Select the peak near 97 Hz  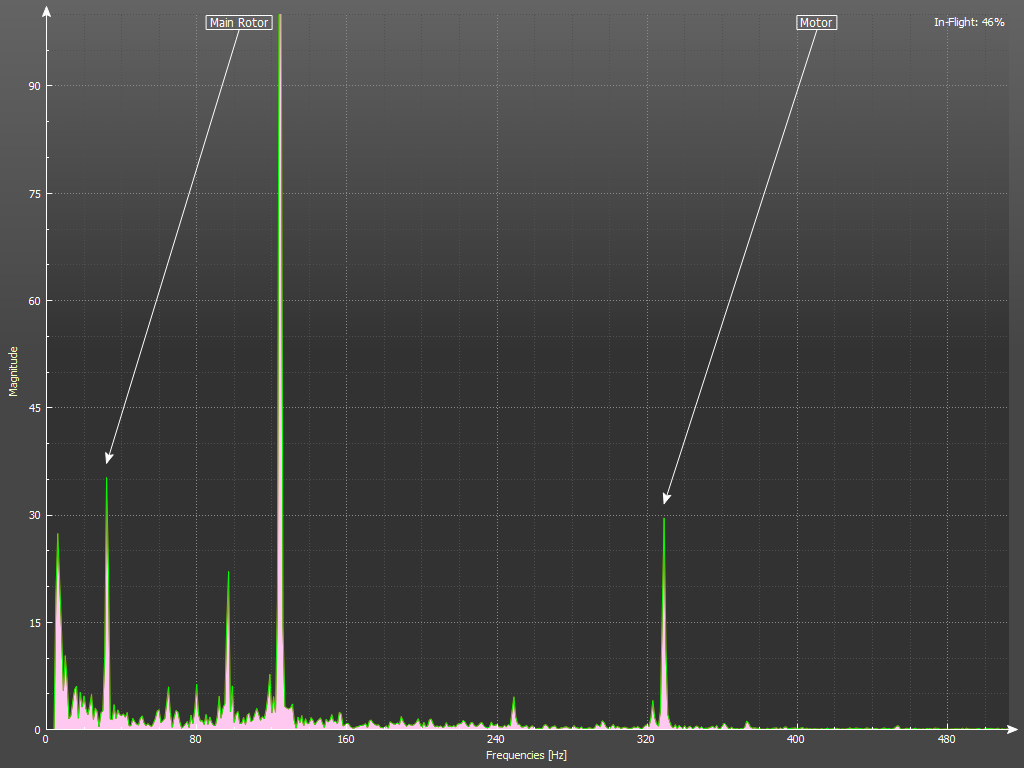(228, 573)
